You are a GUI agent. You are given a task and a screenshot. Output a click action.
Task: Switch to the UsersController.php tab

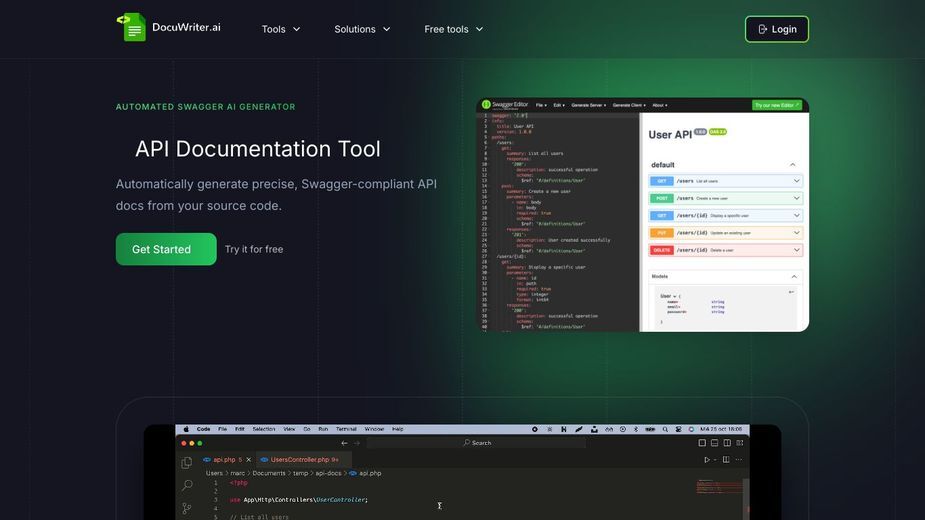(x=300, y=459)
